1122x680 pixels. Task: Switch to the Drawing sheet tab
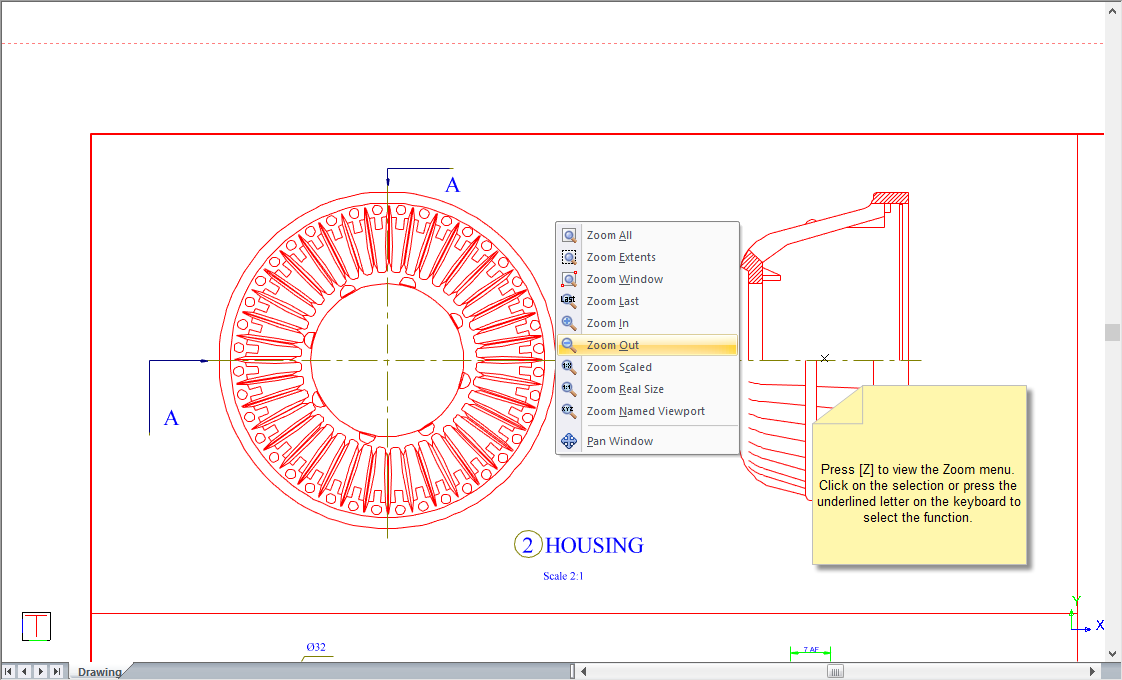point(99,672)
